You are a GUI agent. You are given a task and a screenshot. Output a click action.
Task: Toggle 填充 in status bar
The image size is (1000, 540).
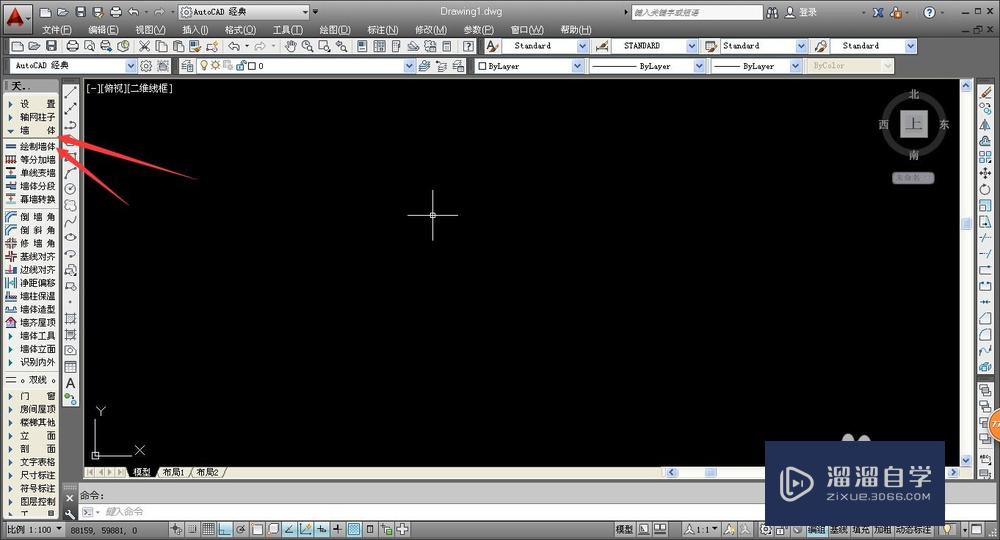tap(860, 530)
